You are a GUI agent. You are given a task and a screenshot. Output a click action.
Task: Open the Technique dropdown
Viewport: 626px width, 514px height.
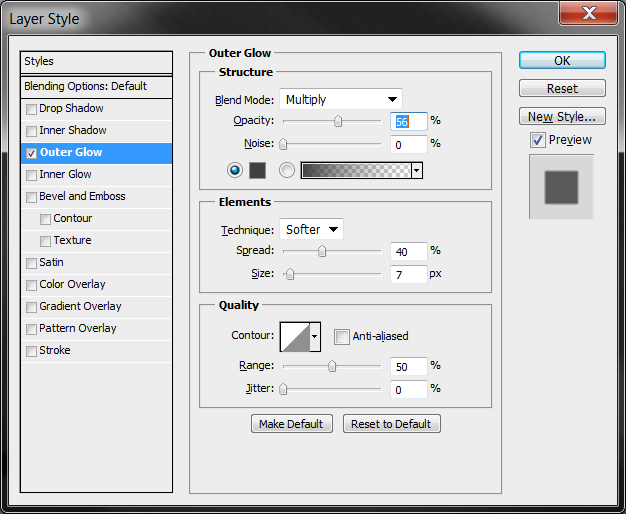[x=311, y=229]
